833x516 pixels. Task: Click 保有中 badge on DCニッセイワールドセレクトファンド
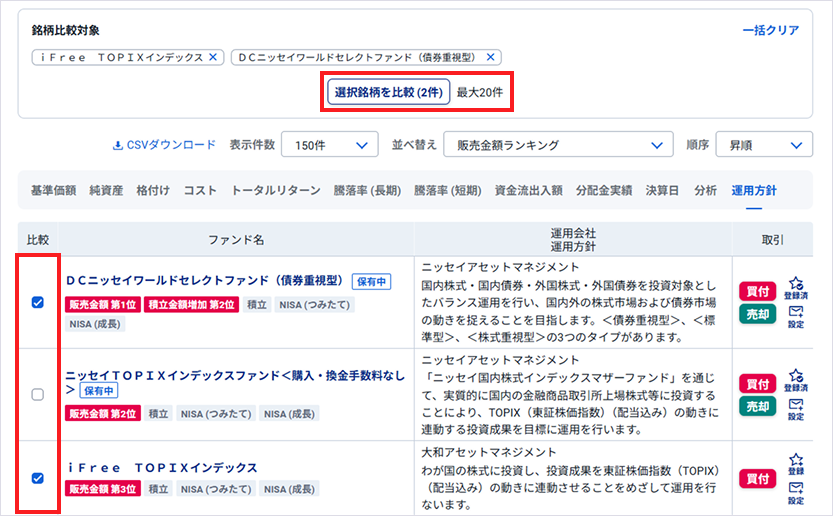click(371, 282)
